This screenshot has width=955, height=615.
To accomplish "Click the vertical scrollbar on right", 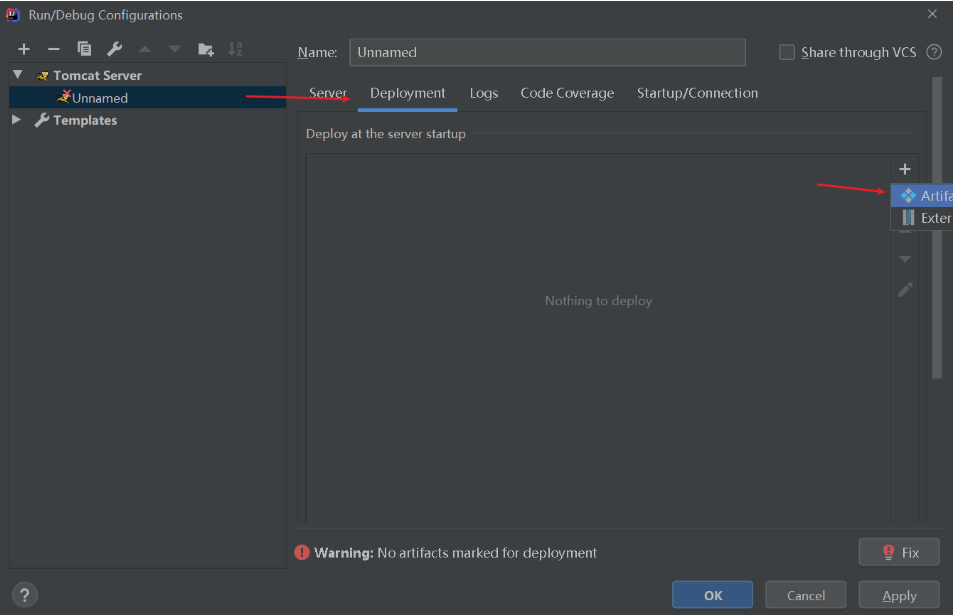I will click(937, 228).
